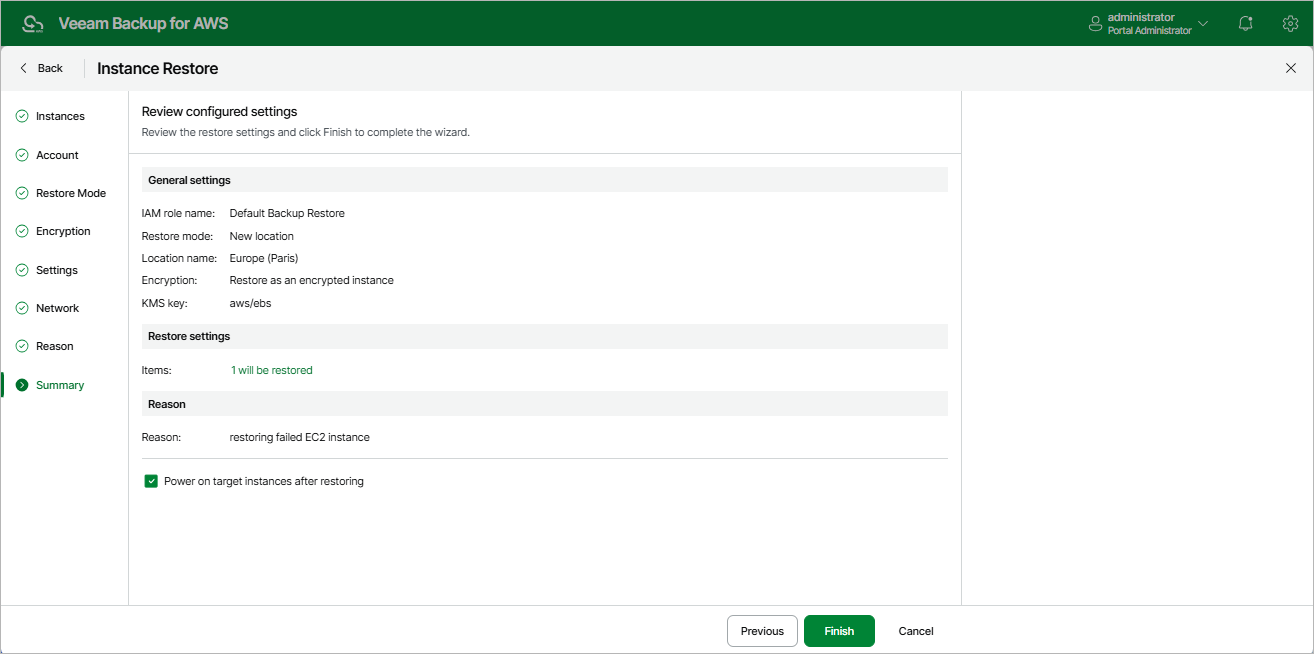1314x654 pixels.
Task: Click the Back arrow icon
Action: point(24,68)
